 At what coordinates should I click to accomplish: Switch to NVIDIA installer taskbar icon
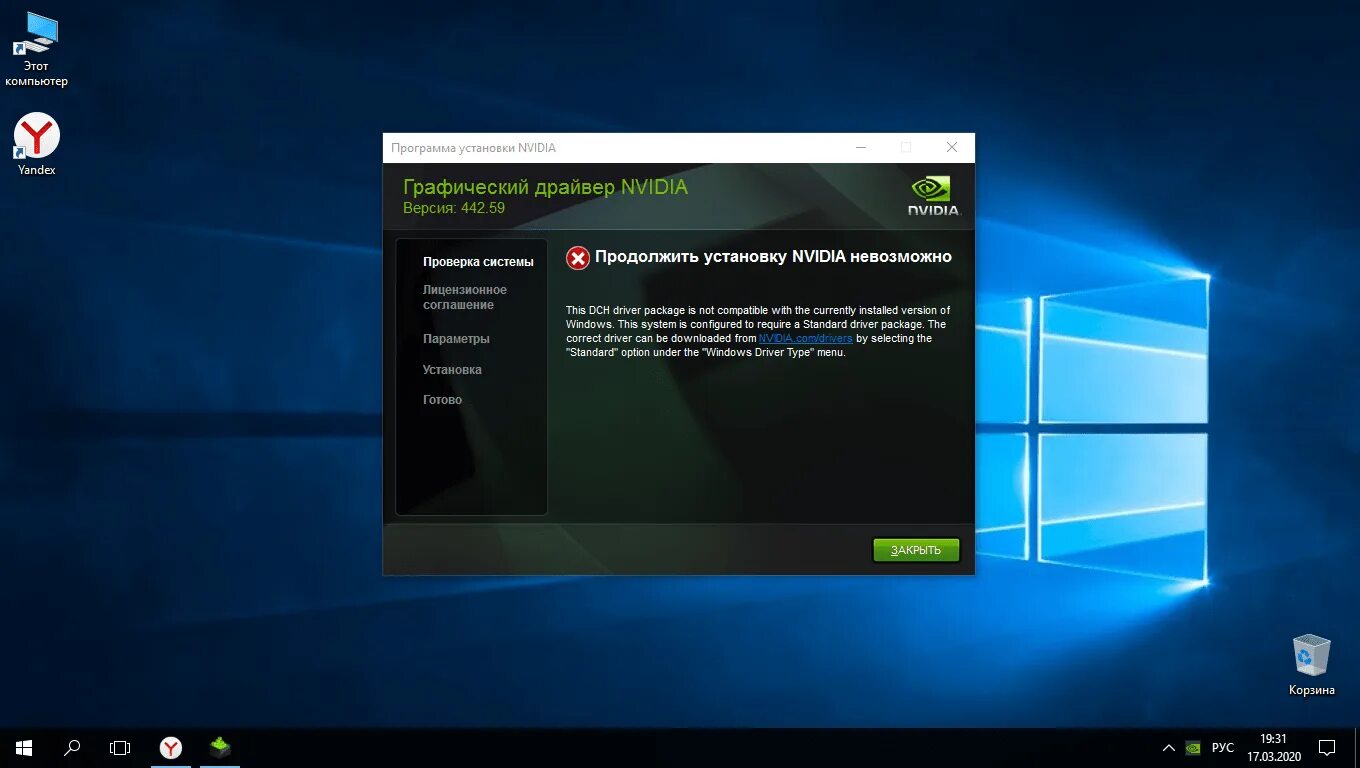[220, 747]
